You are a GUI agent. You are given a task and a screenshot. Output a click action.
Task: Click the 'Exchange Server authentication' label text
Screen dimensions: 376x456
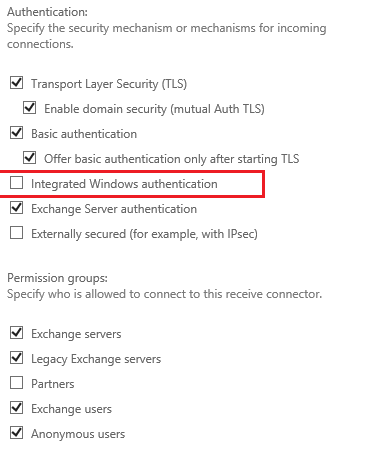(114, 209)
